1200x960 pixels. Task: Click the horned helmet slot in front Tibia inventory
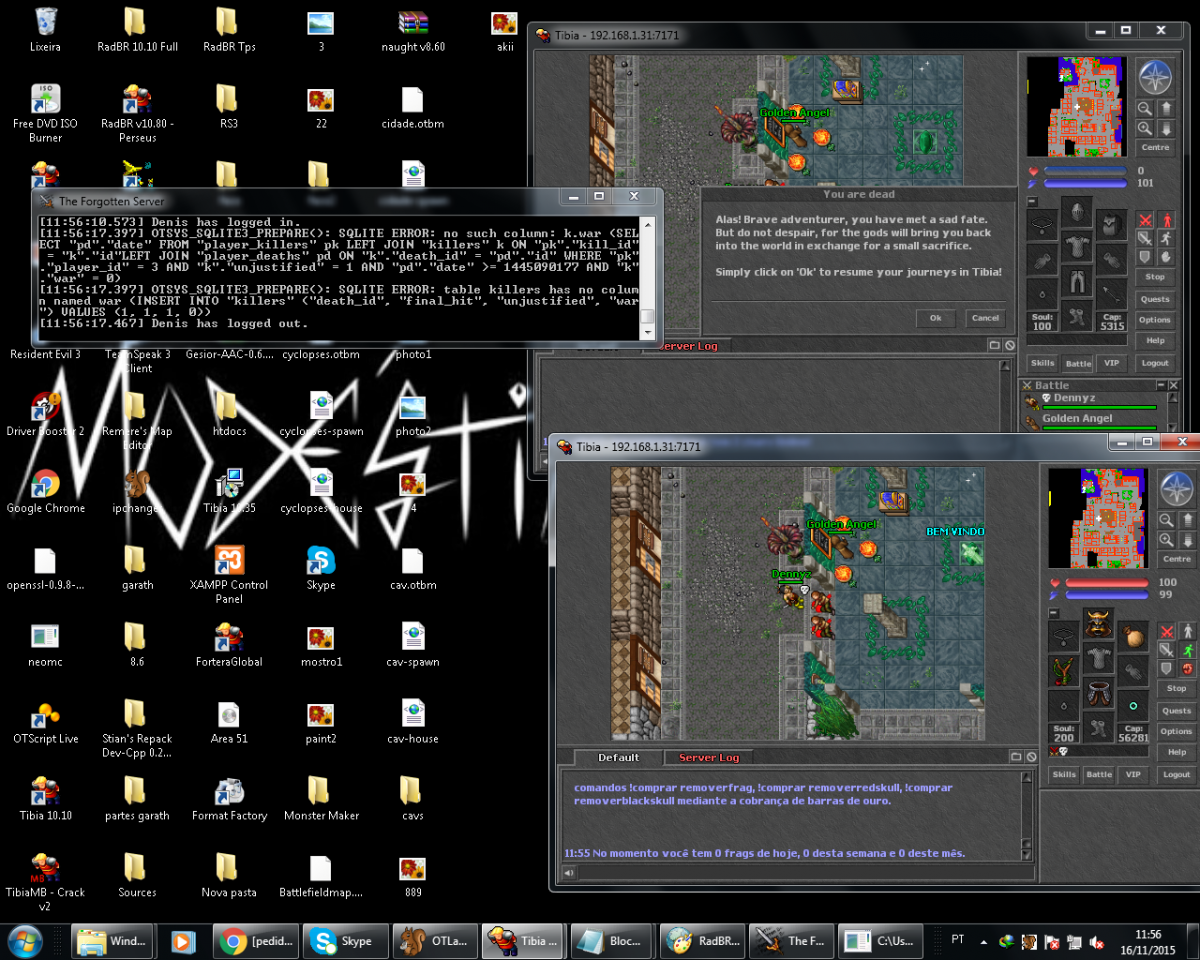[1098, 623]
